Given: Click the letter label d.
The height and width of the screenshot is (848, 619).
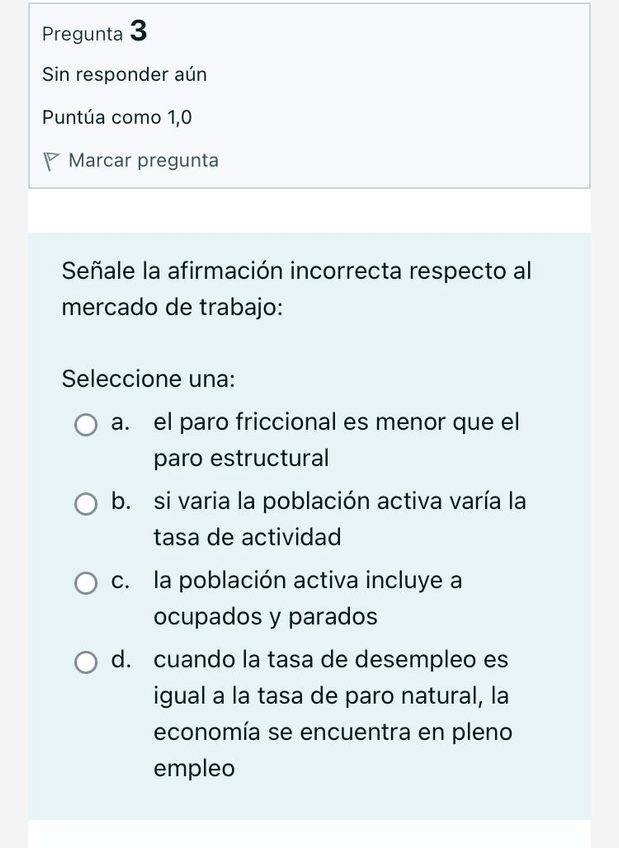Looking at the screenshot, I should [122, 660].
